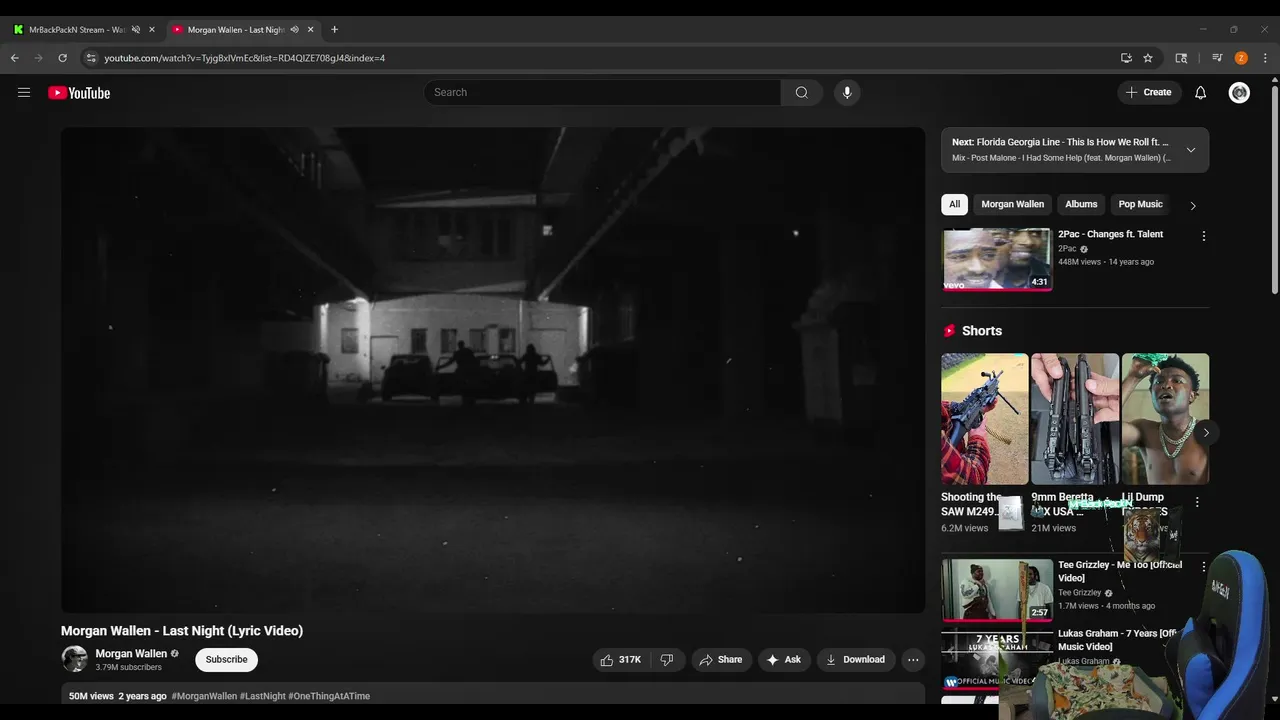Select the Pop Music filter chip
The height and width of the screenshot is (720, 1280).
point(1140,204)
